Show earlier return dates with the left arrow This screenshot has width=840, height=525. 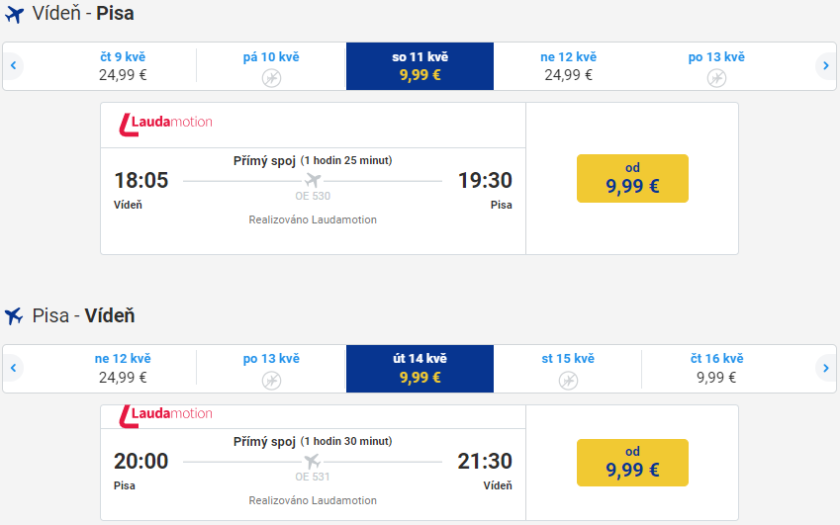point(14,368)
